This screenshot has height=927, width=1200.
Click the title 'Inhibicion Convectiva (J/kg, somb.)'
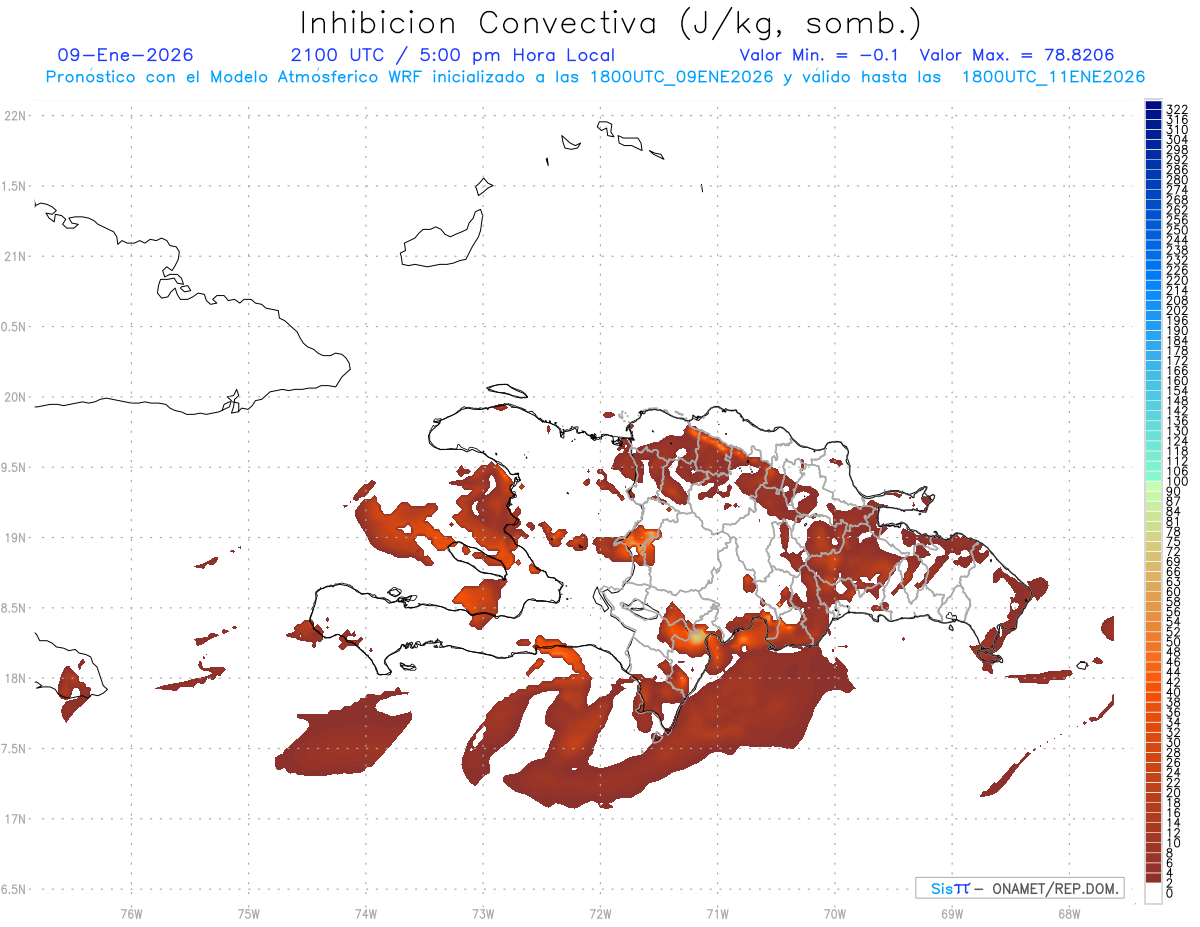pyautogui.click(x=610, y=23)
